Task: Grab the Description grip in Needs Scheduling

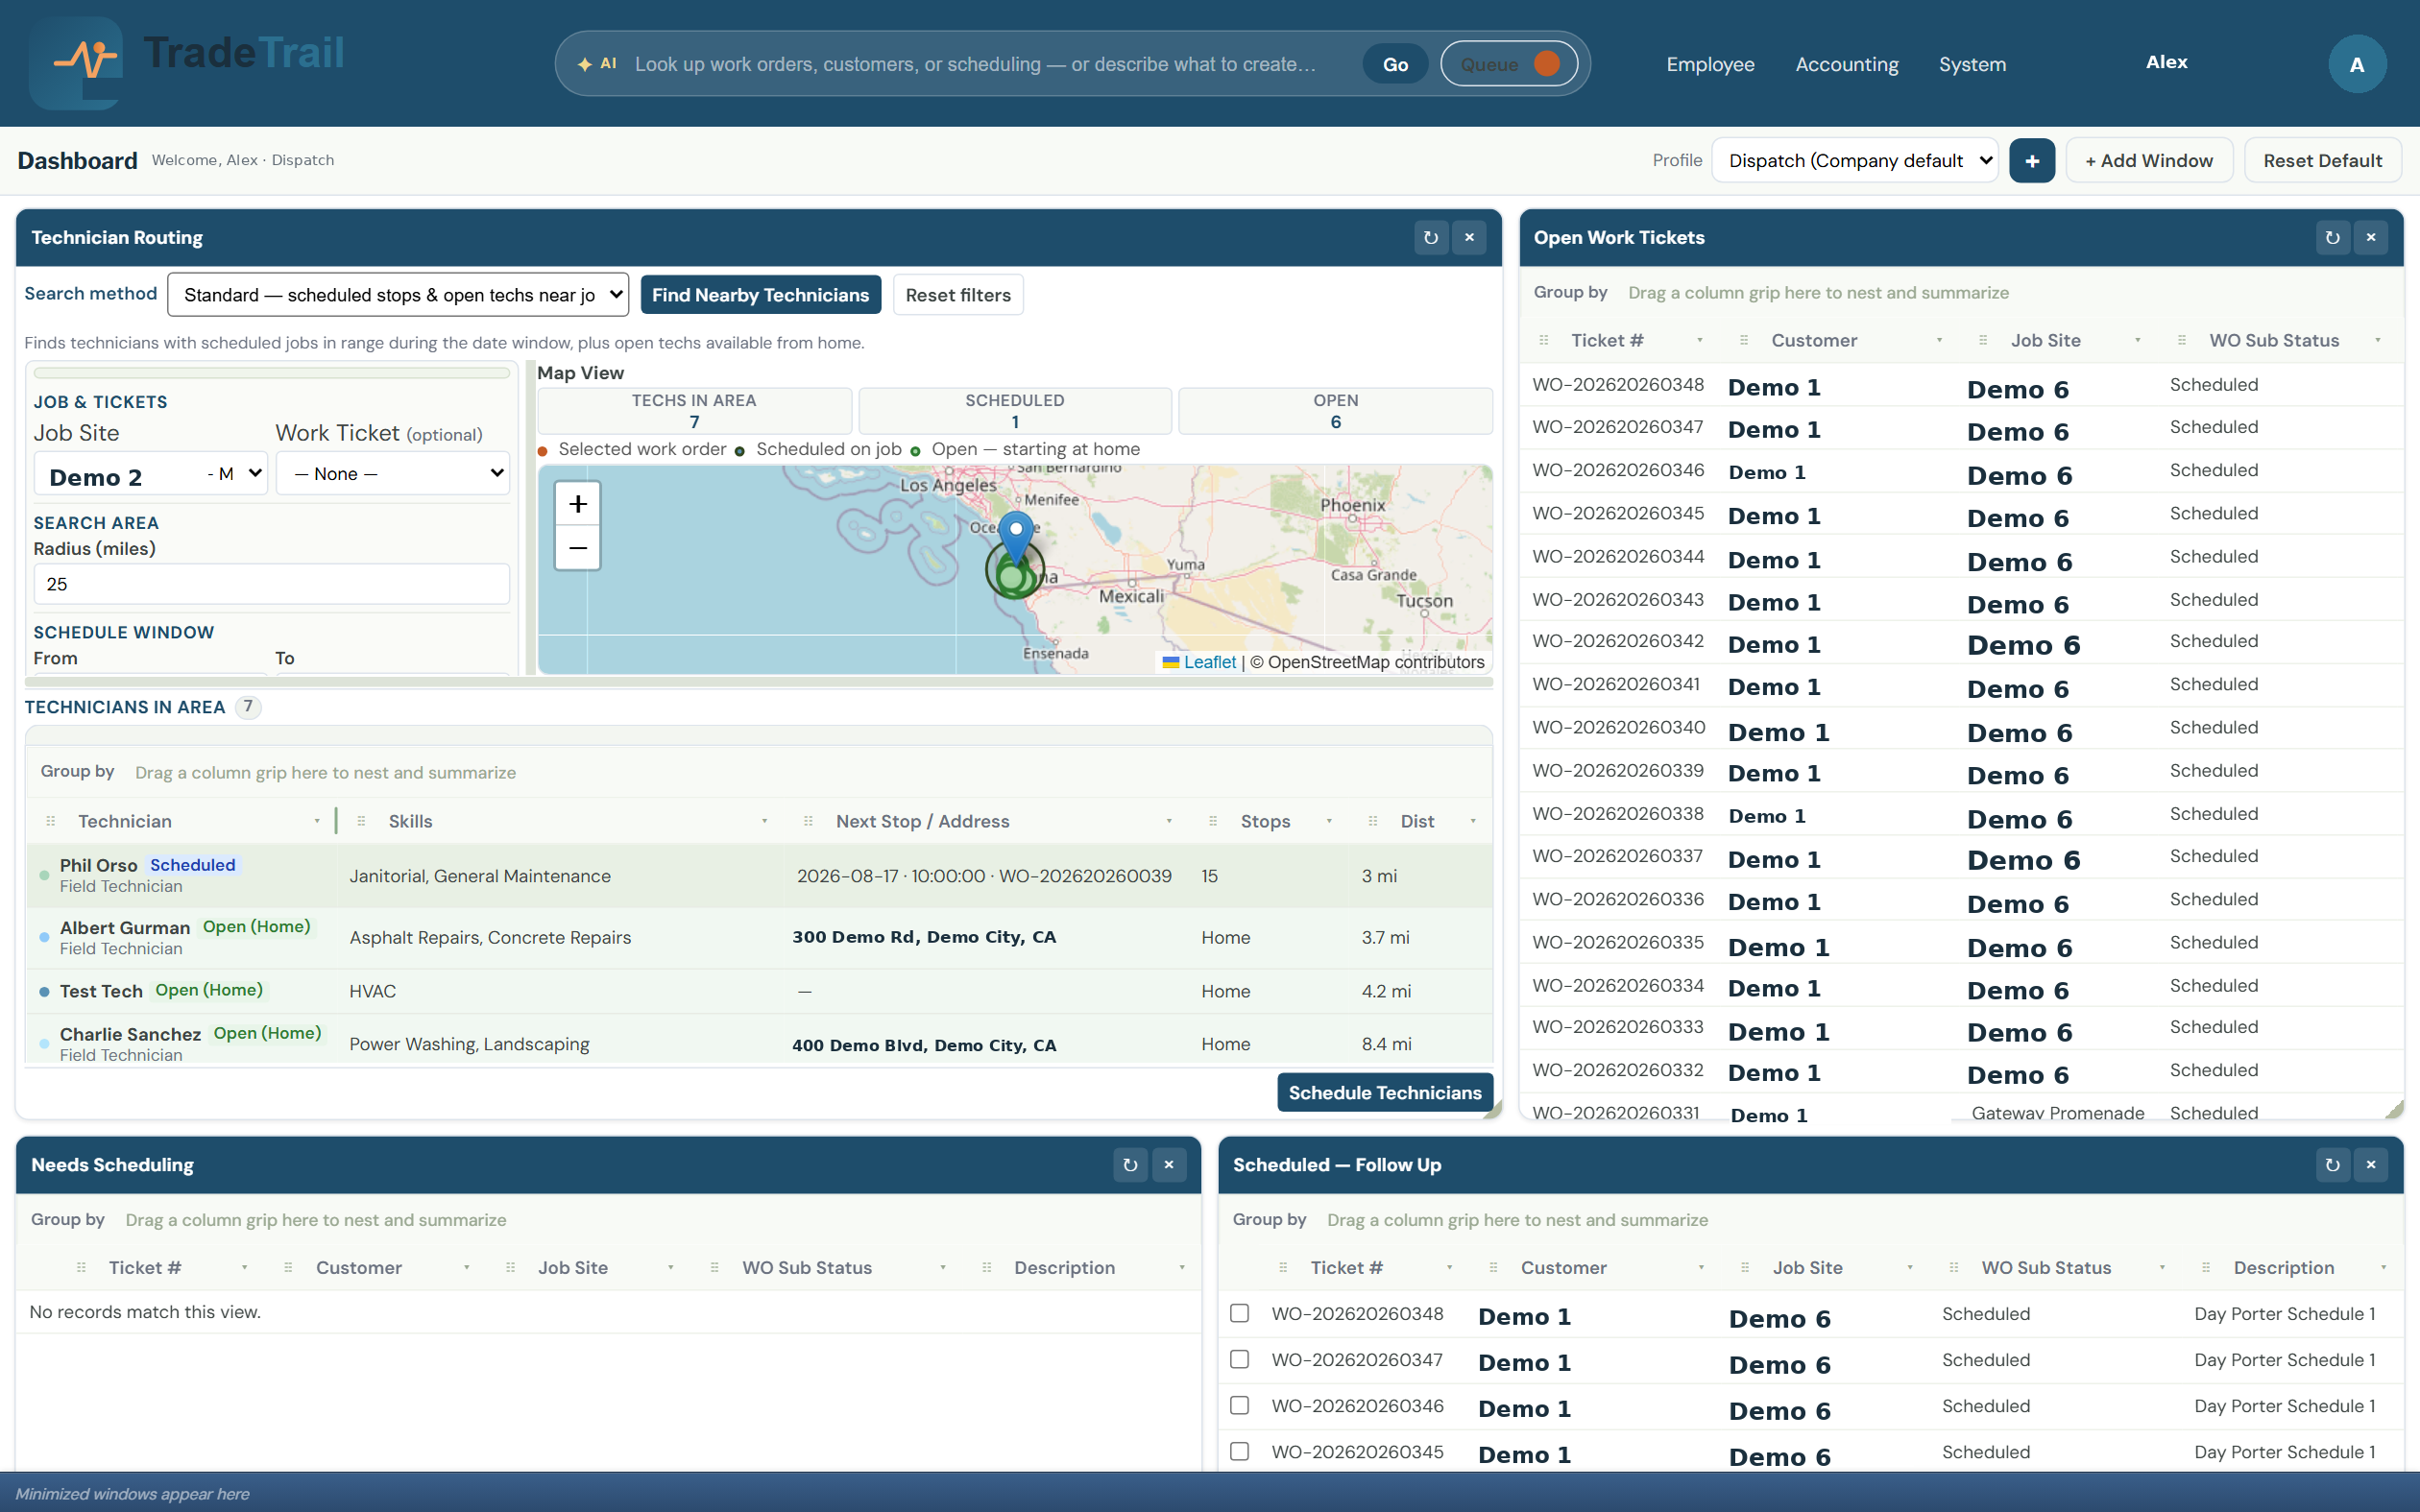Action: click(x=987, y=1267)
